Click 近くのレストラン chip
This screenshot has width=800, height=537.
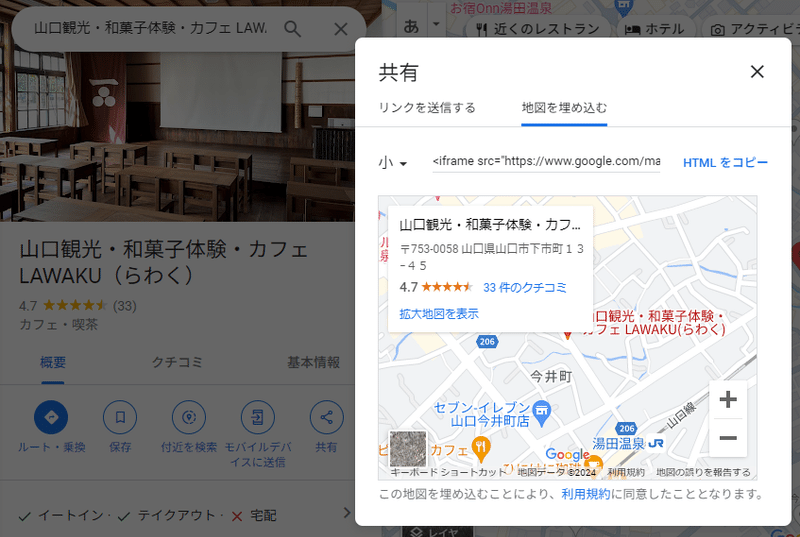[538, 29]
